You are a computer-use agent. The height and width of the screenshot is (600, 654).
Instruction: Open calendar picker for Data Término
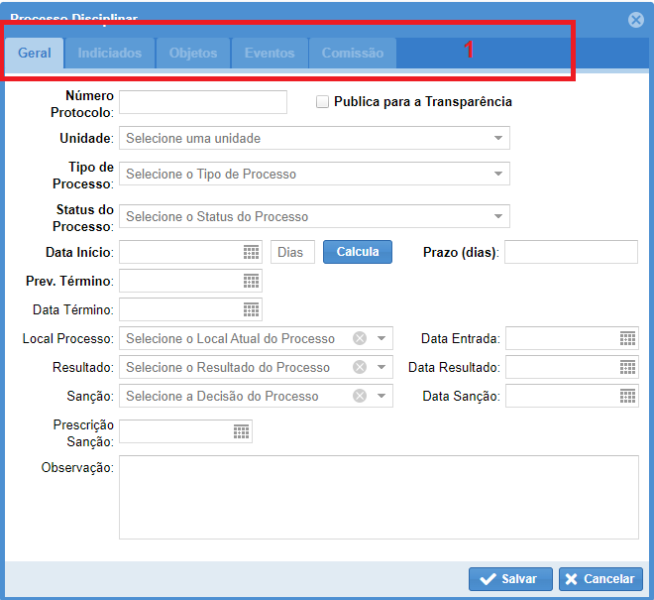(x=251, y=310)
